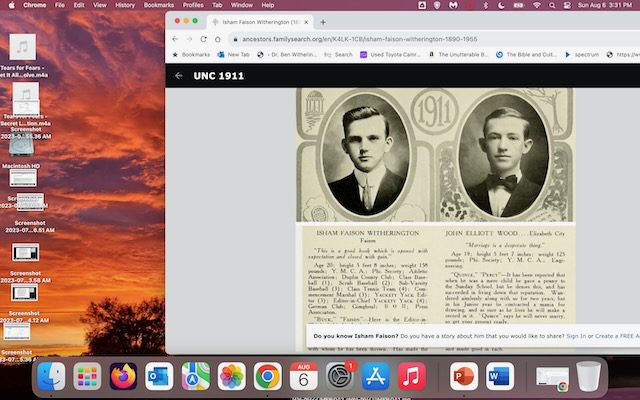Open Music from the Dock
The width and height of the screenshot is (640, 400).
(411, 376)
